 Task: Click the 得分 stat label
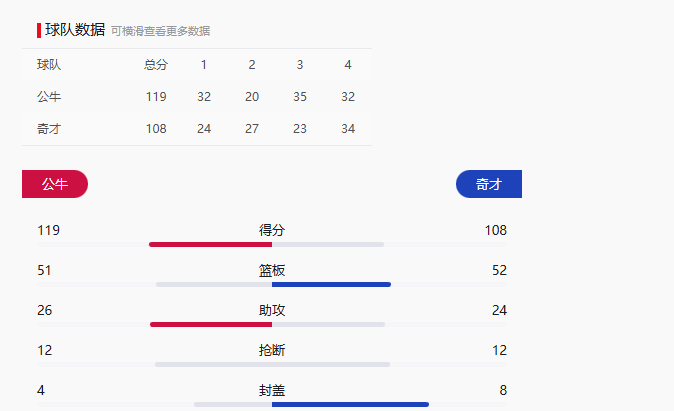point(272,230)
